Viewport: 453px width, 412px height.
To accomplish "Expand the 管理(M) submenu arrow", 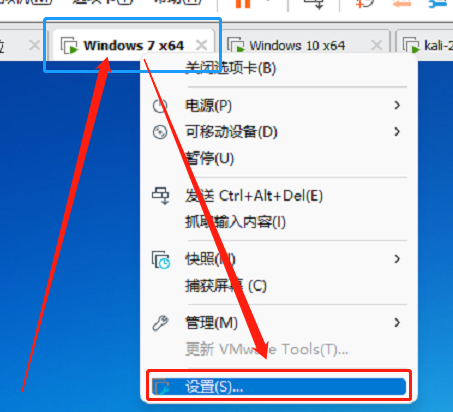I will 397,322.
